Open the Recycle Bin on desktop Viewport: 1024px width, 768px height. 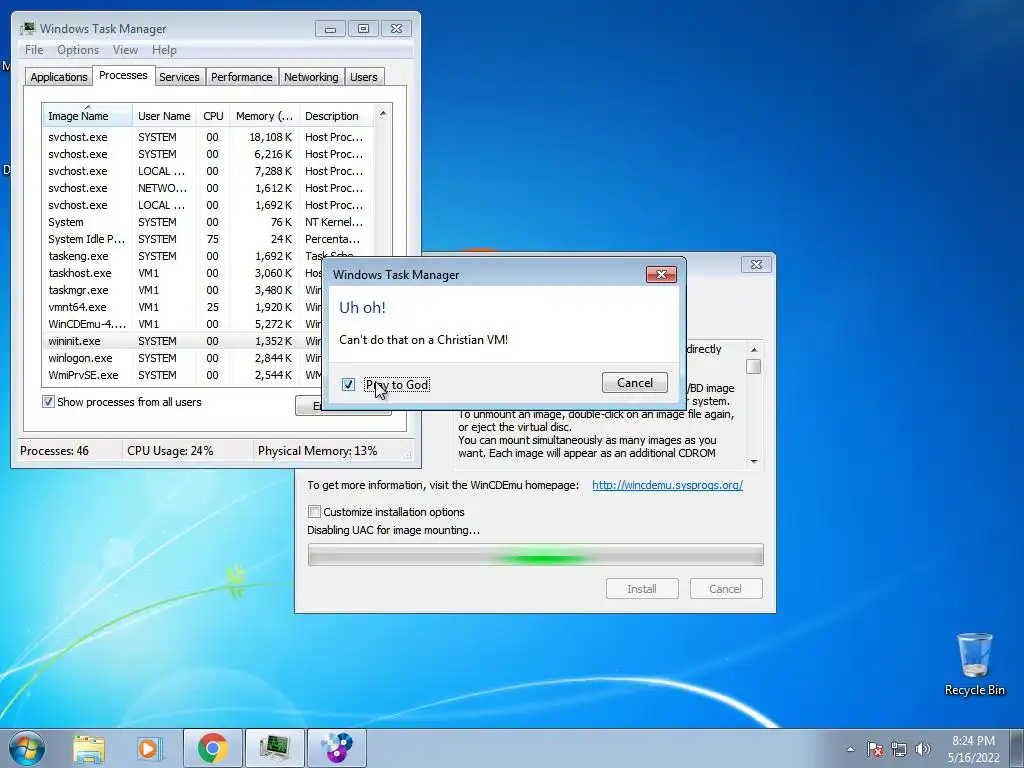(x=974, y=664)
